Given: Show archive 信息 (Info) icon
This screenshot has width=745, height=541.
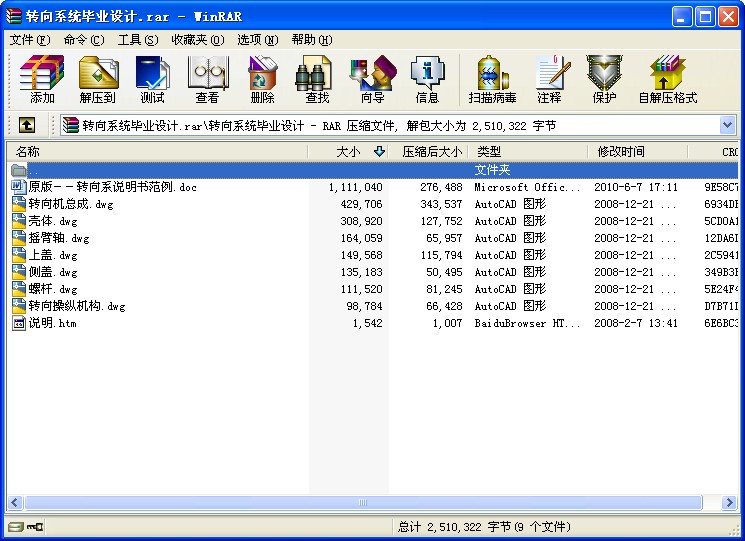Looking at the screenshot, I should [427, 79].
